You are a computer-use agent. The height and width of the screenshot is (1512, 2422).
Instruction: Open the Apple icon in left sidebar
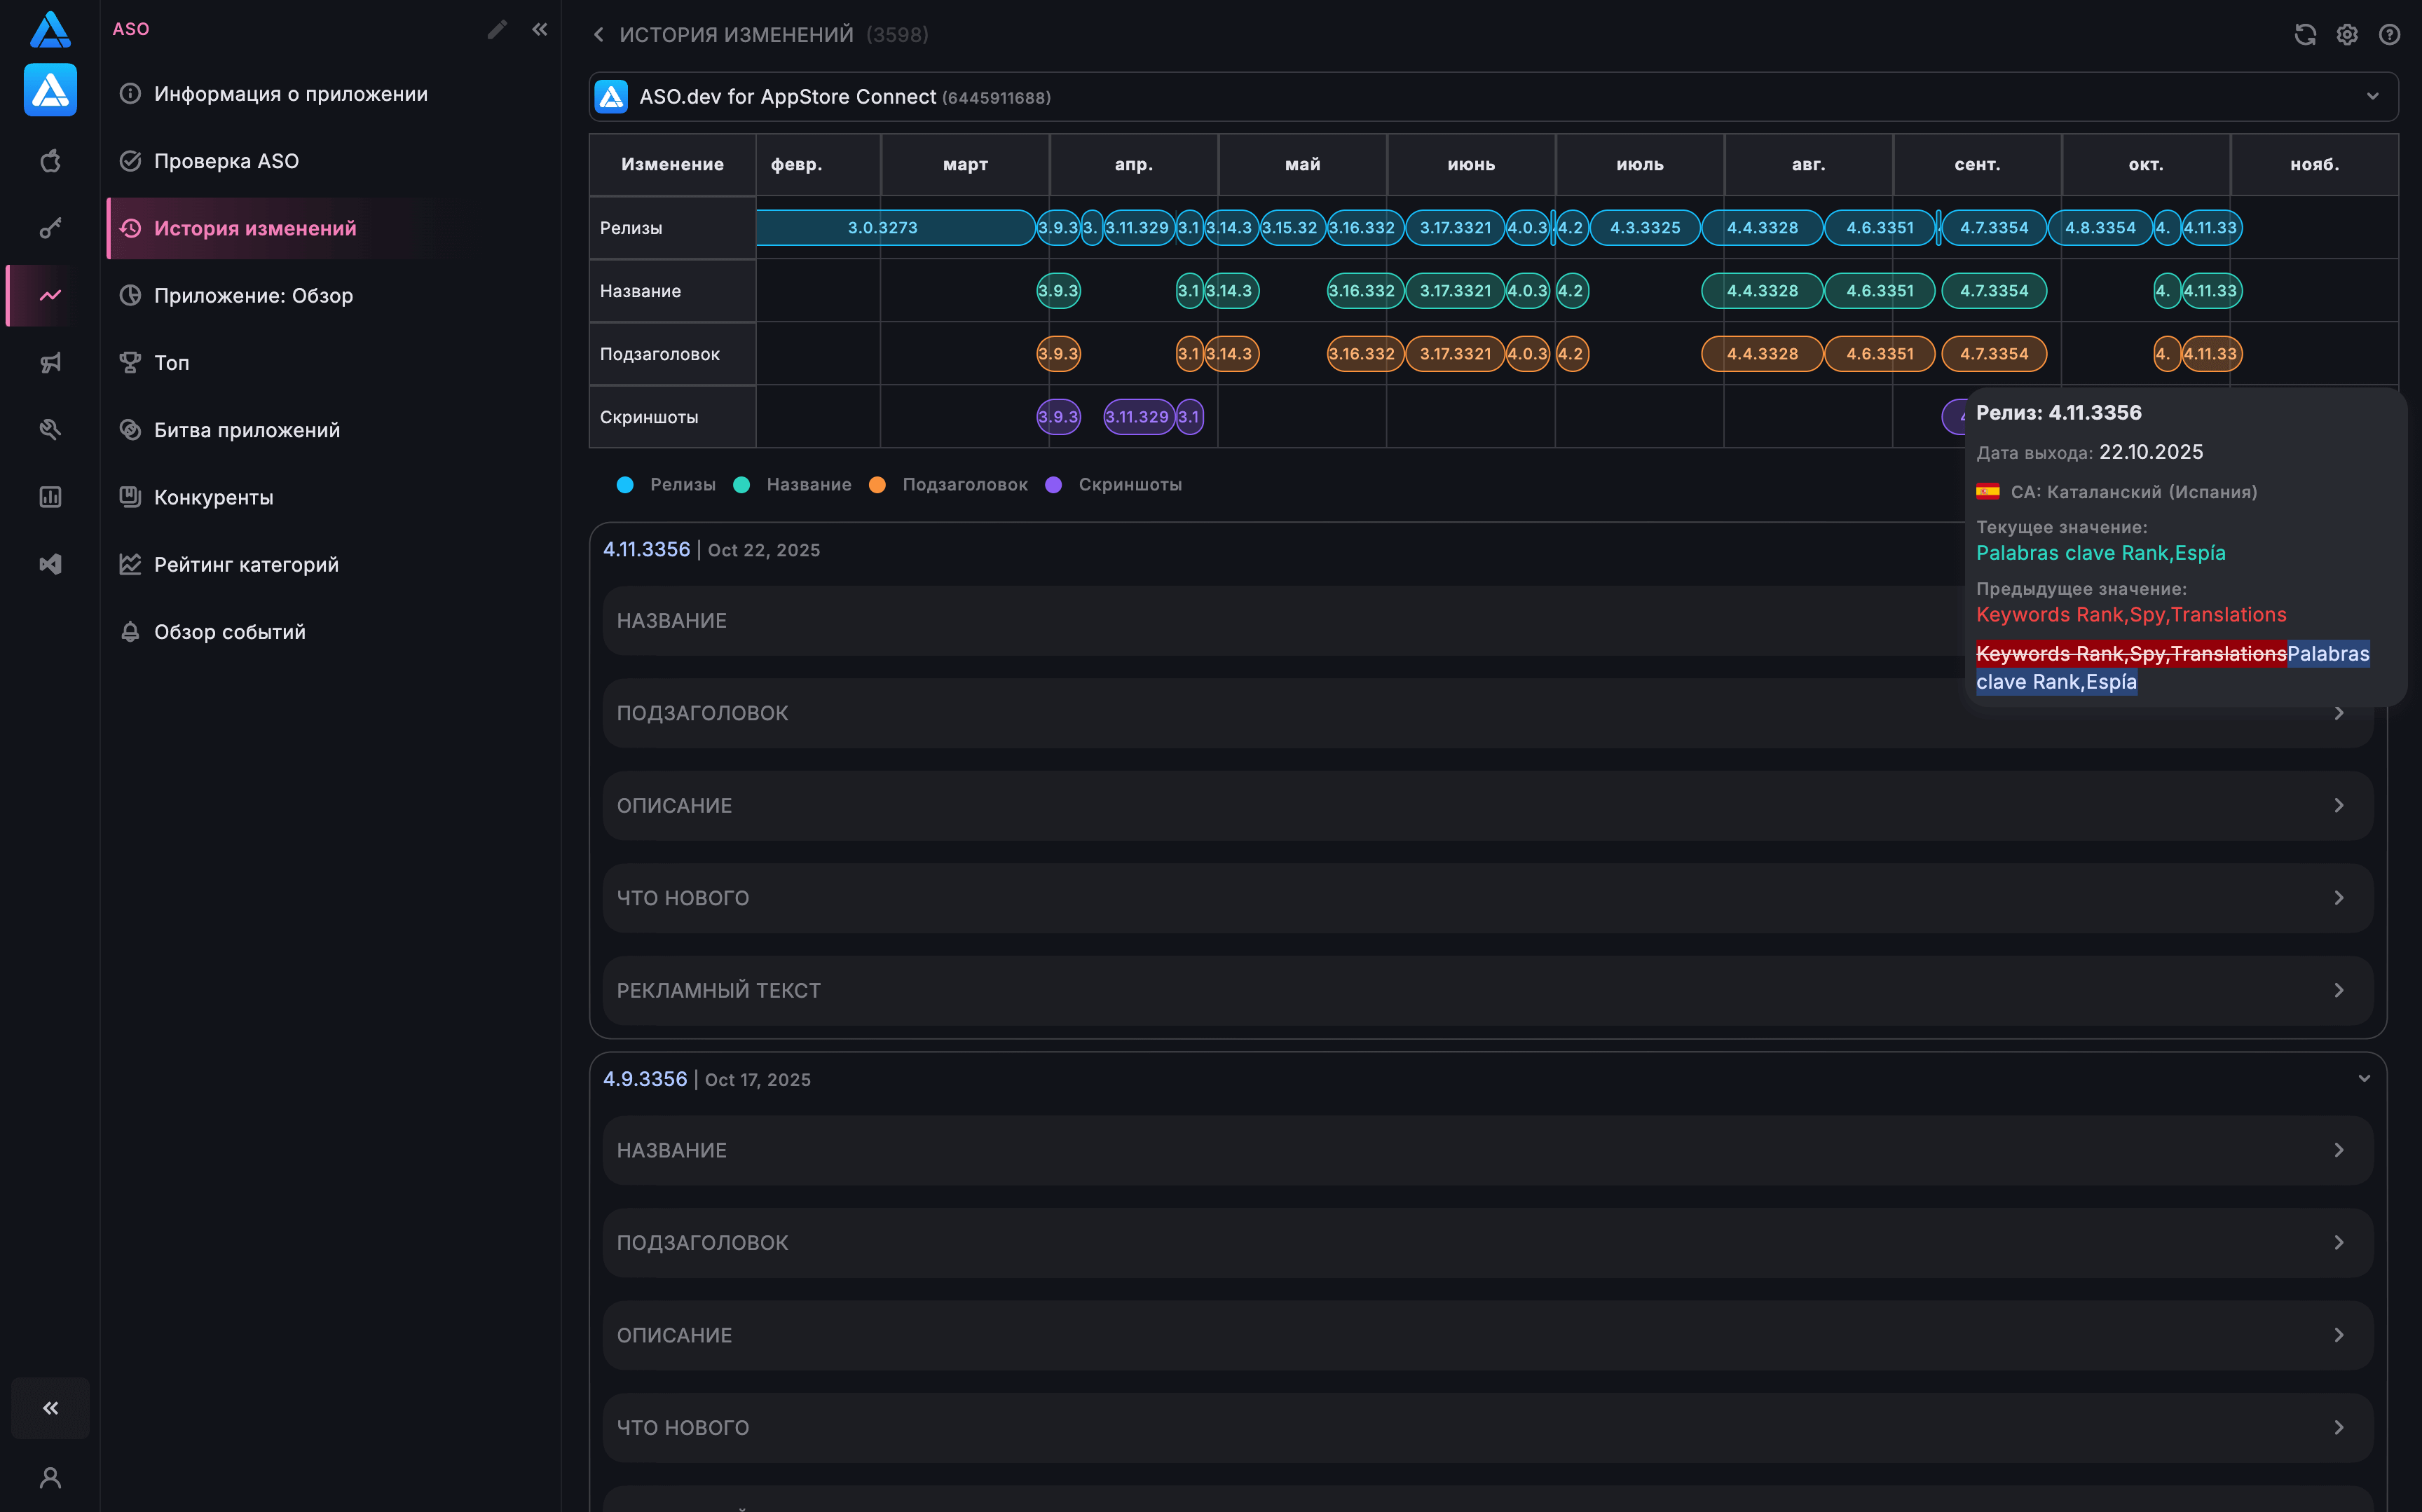(50, 161)
